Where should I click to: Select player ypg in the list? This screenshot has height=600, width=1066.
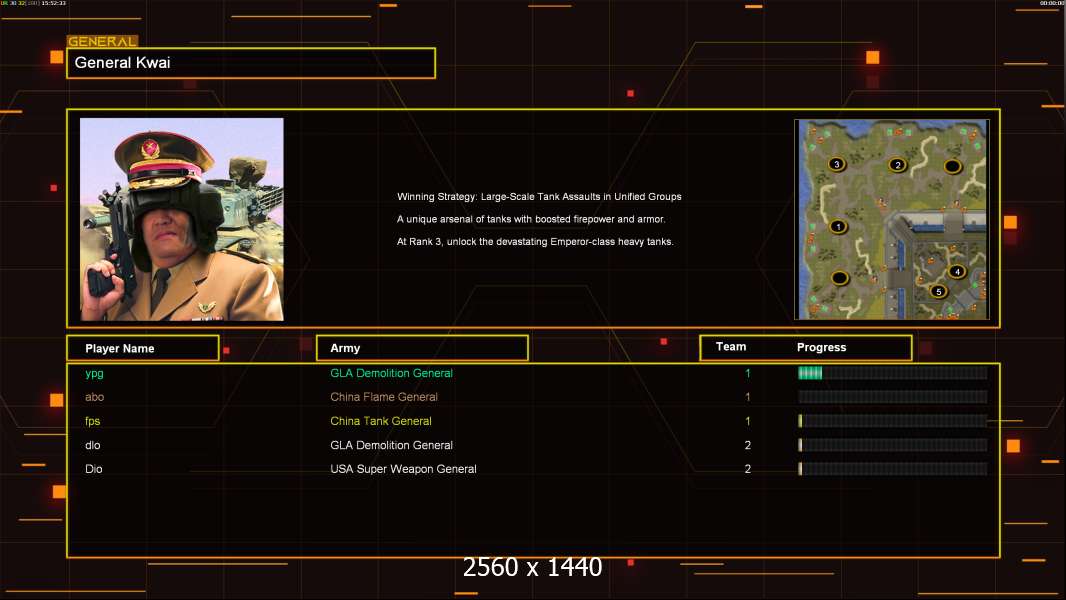click(x=94, y=373)
